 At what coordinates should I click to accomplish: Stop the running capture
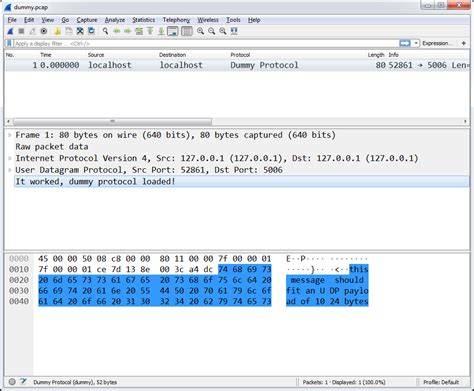click(x=21, y=31)
